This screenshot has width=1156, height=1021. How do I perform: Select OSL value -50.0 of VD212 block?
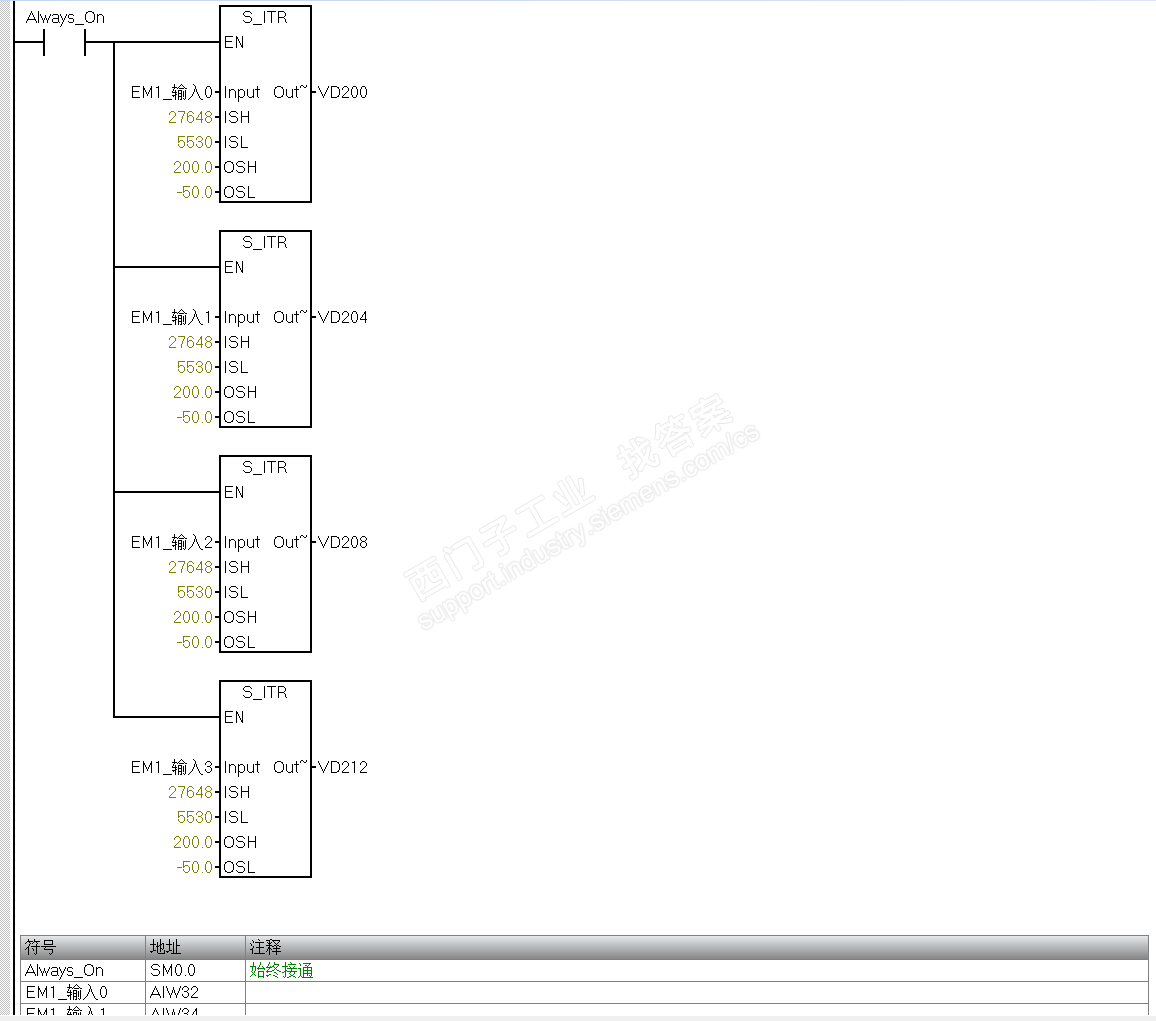click(195, 867)
